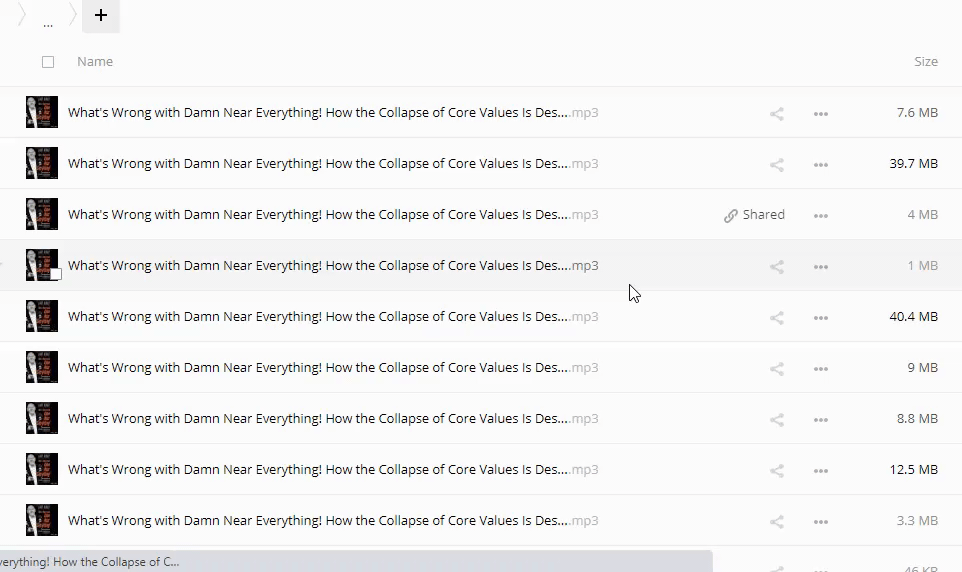Viewport: 962px width, 572px height.
Task: Click the share icon for the 9 MB file
Action: point(776,368)
